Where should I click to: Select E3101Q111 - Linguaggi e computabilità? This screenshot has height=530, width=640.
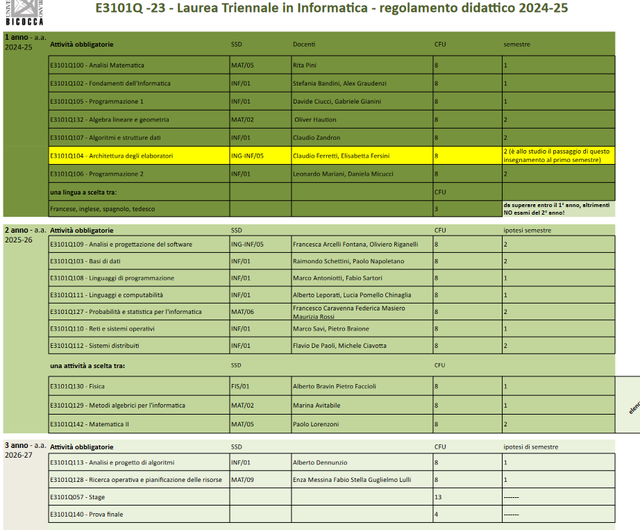click(x=139, y=295)
